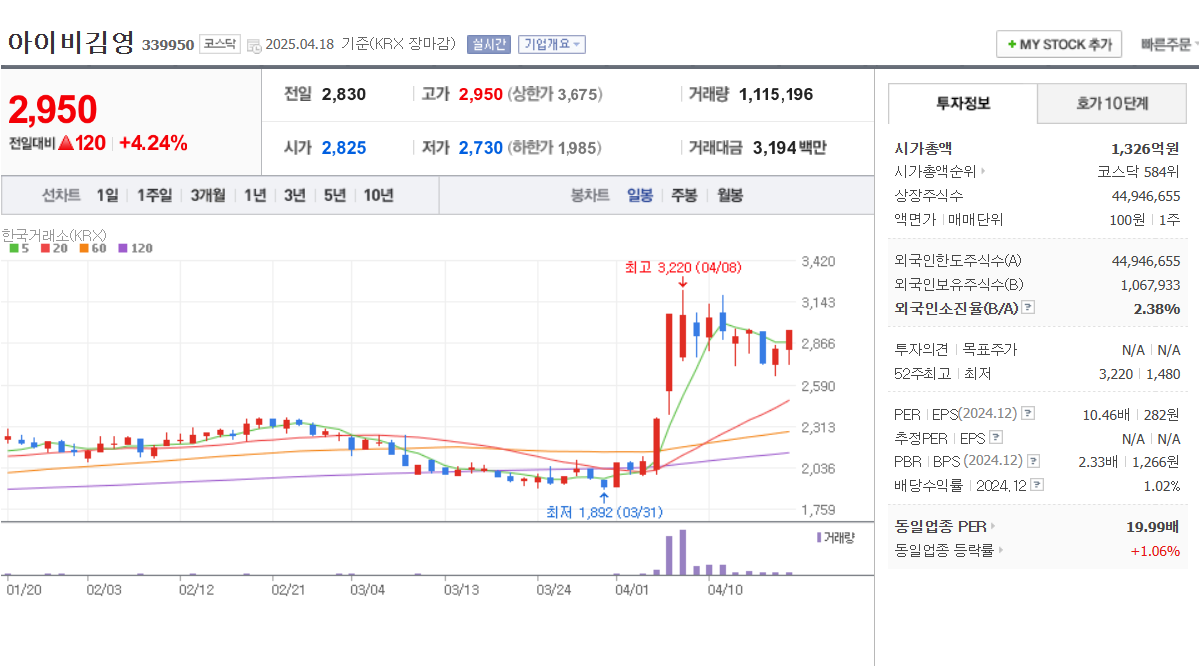The image size is (1199, 666).
Task: Select 10년 line chart period
Action: click(x=378, y=196)
